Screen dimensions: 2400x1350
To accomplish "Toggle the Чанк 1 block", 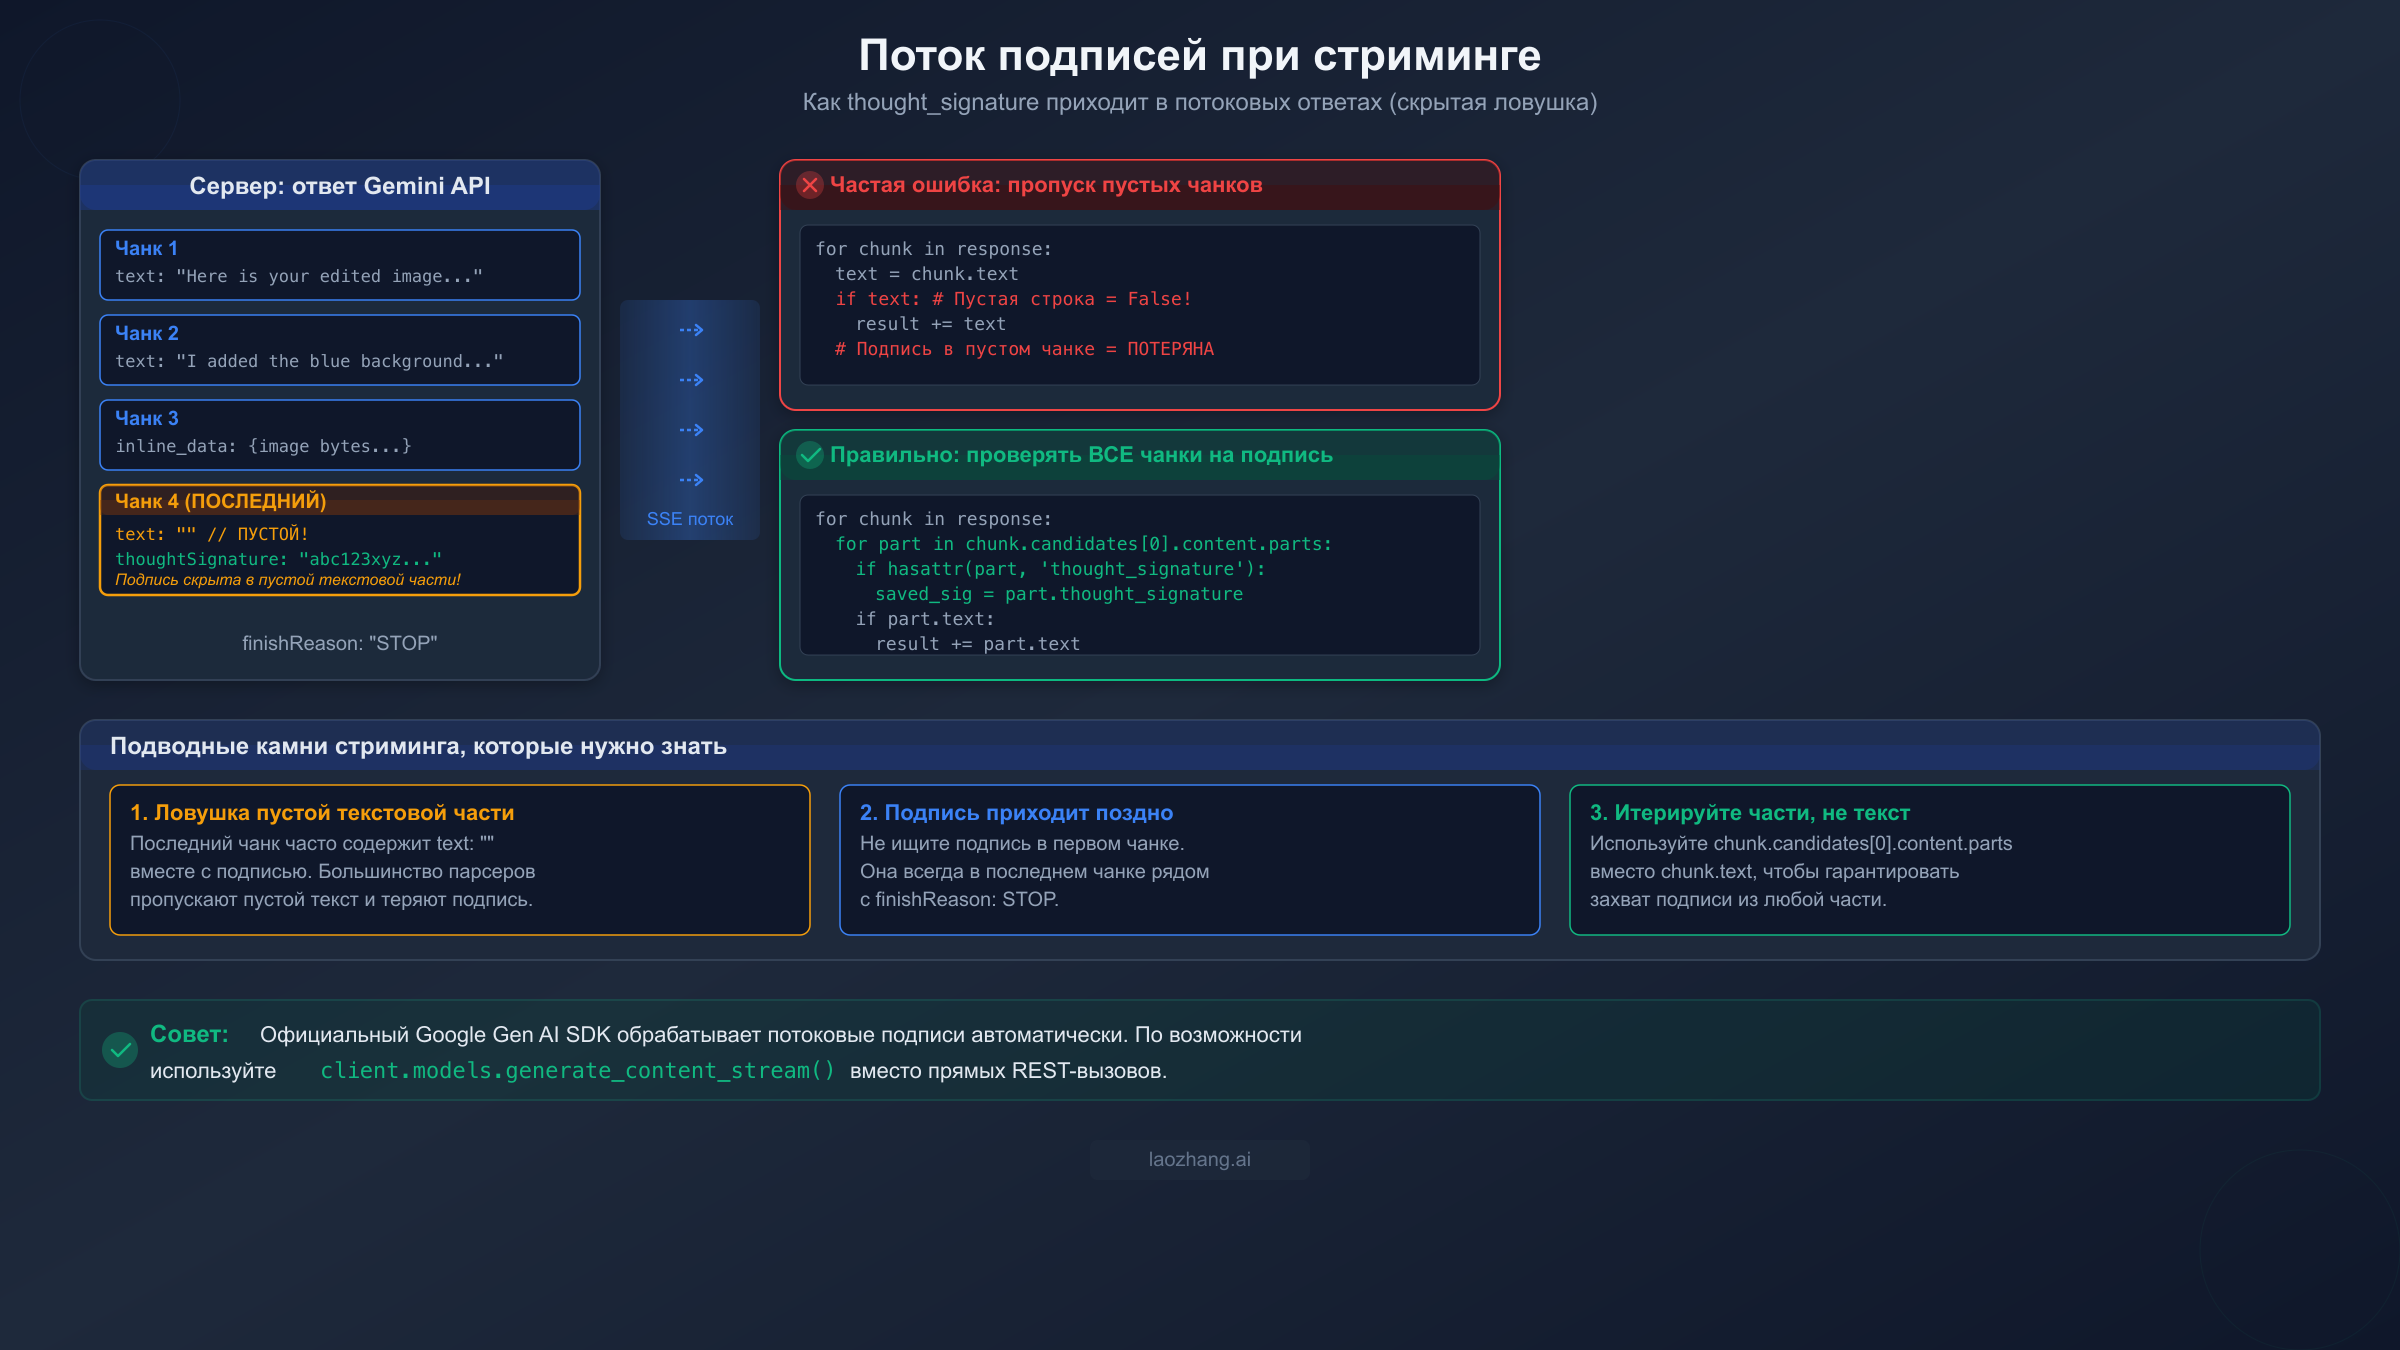I will point(340,264).
